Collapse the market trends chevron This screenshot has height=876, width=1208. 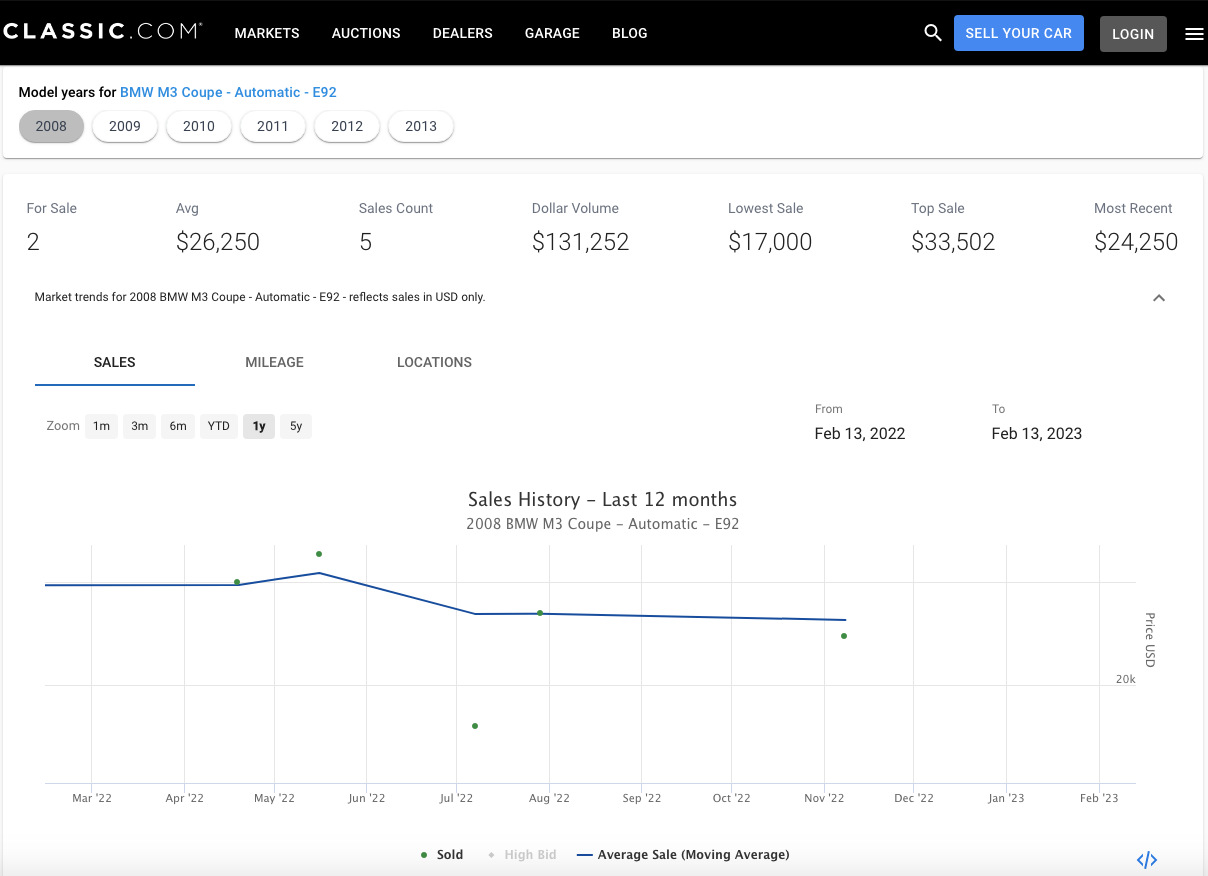coord(1159,298)
